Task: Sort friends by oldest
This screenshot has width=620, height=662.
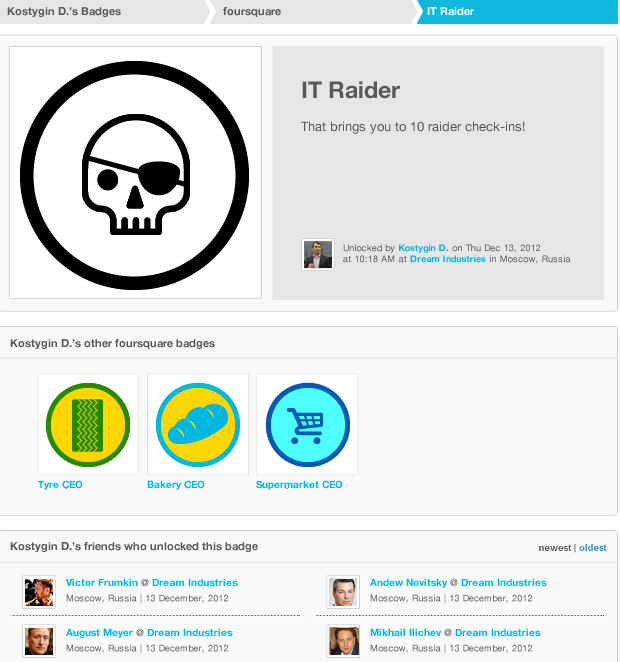Action: pos(593,548)
